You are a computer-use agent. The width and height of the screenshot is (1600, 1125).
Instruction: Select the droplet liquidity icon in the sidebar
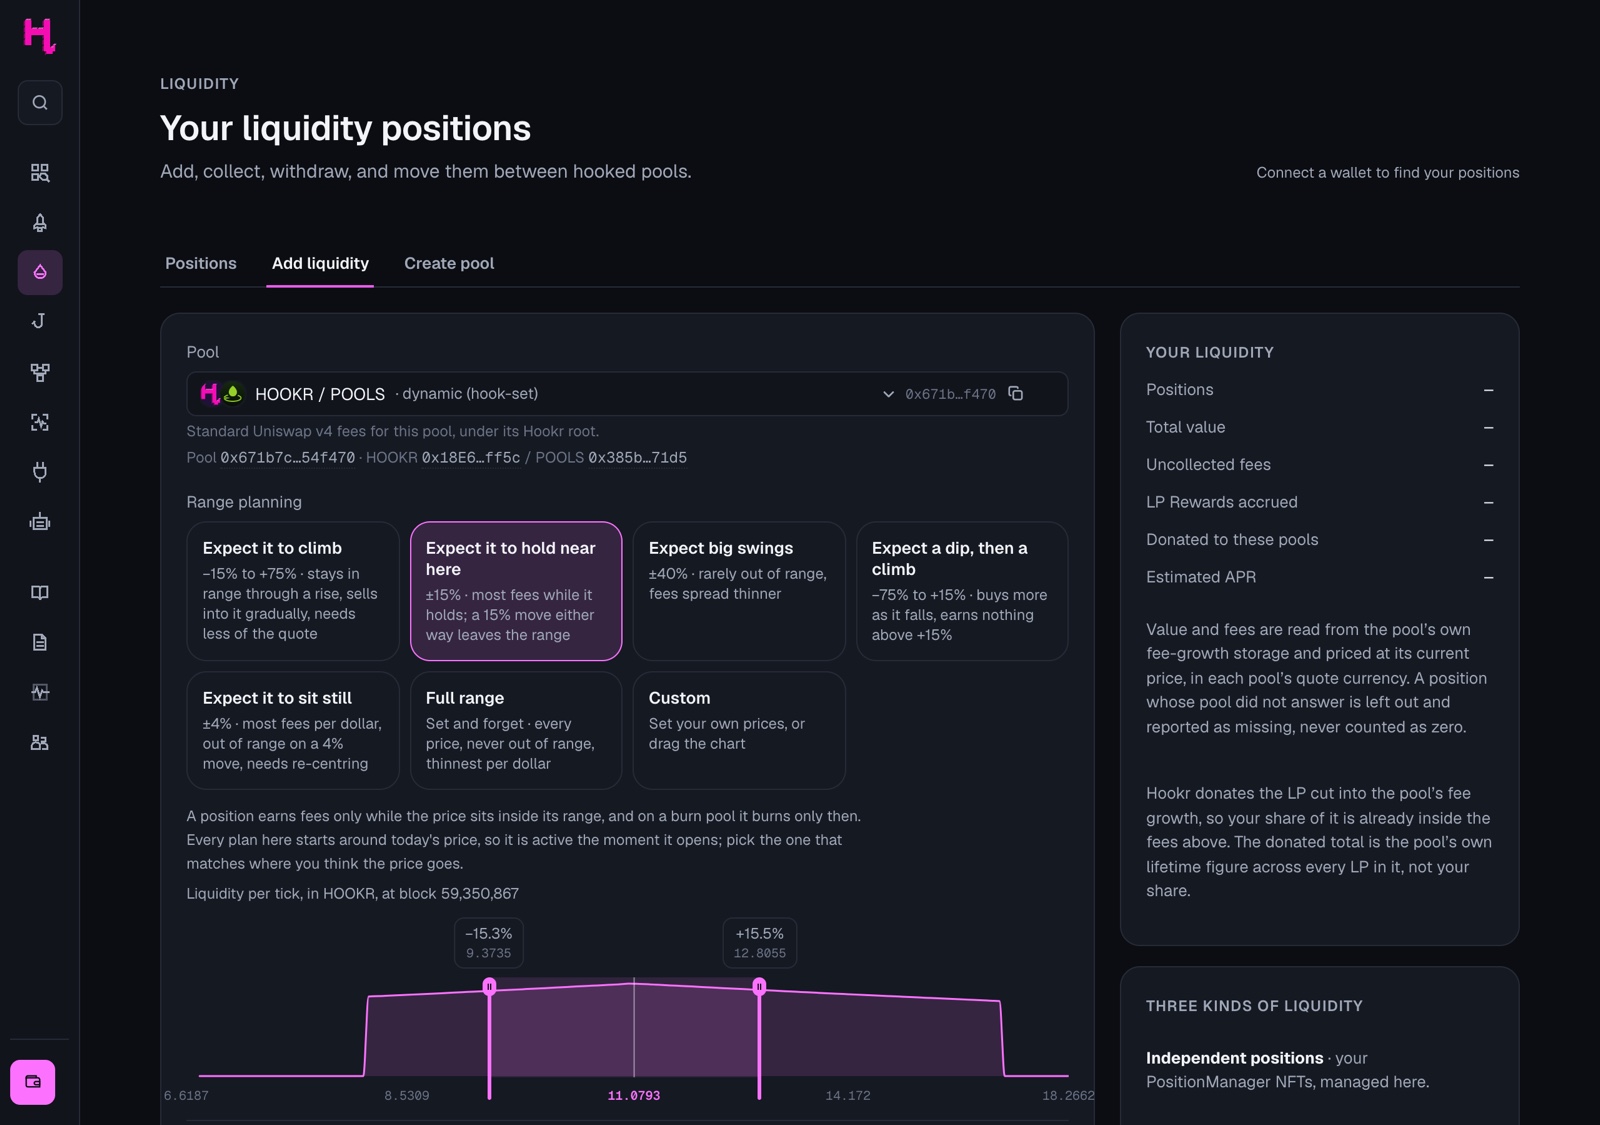(40, 272)
